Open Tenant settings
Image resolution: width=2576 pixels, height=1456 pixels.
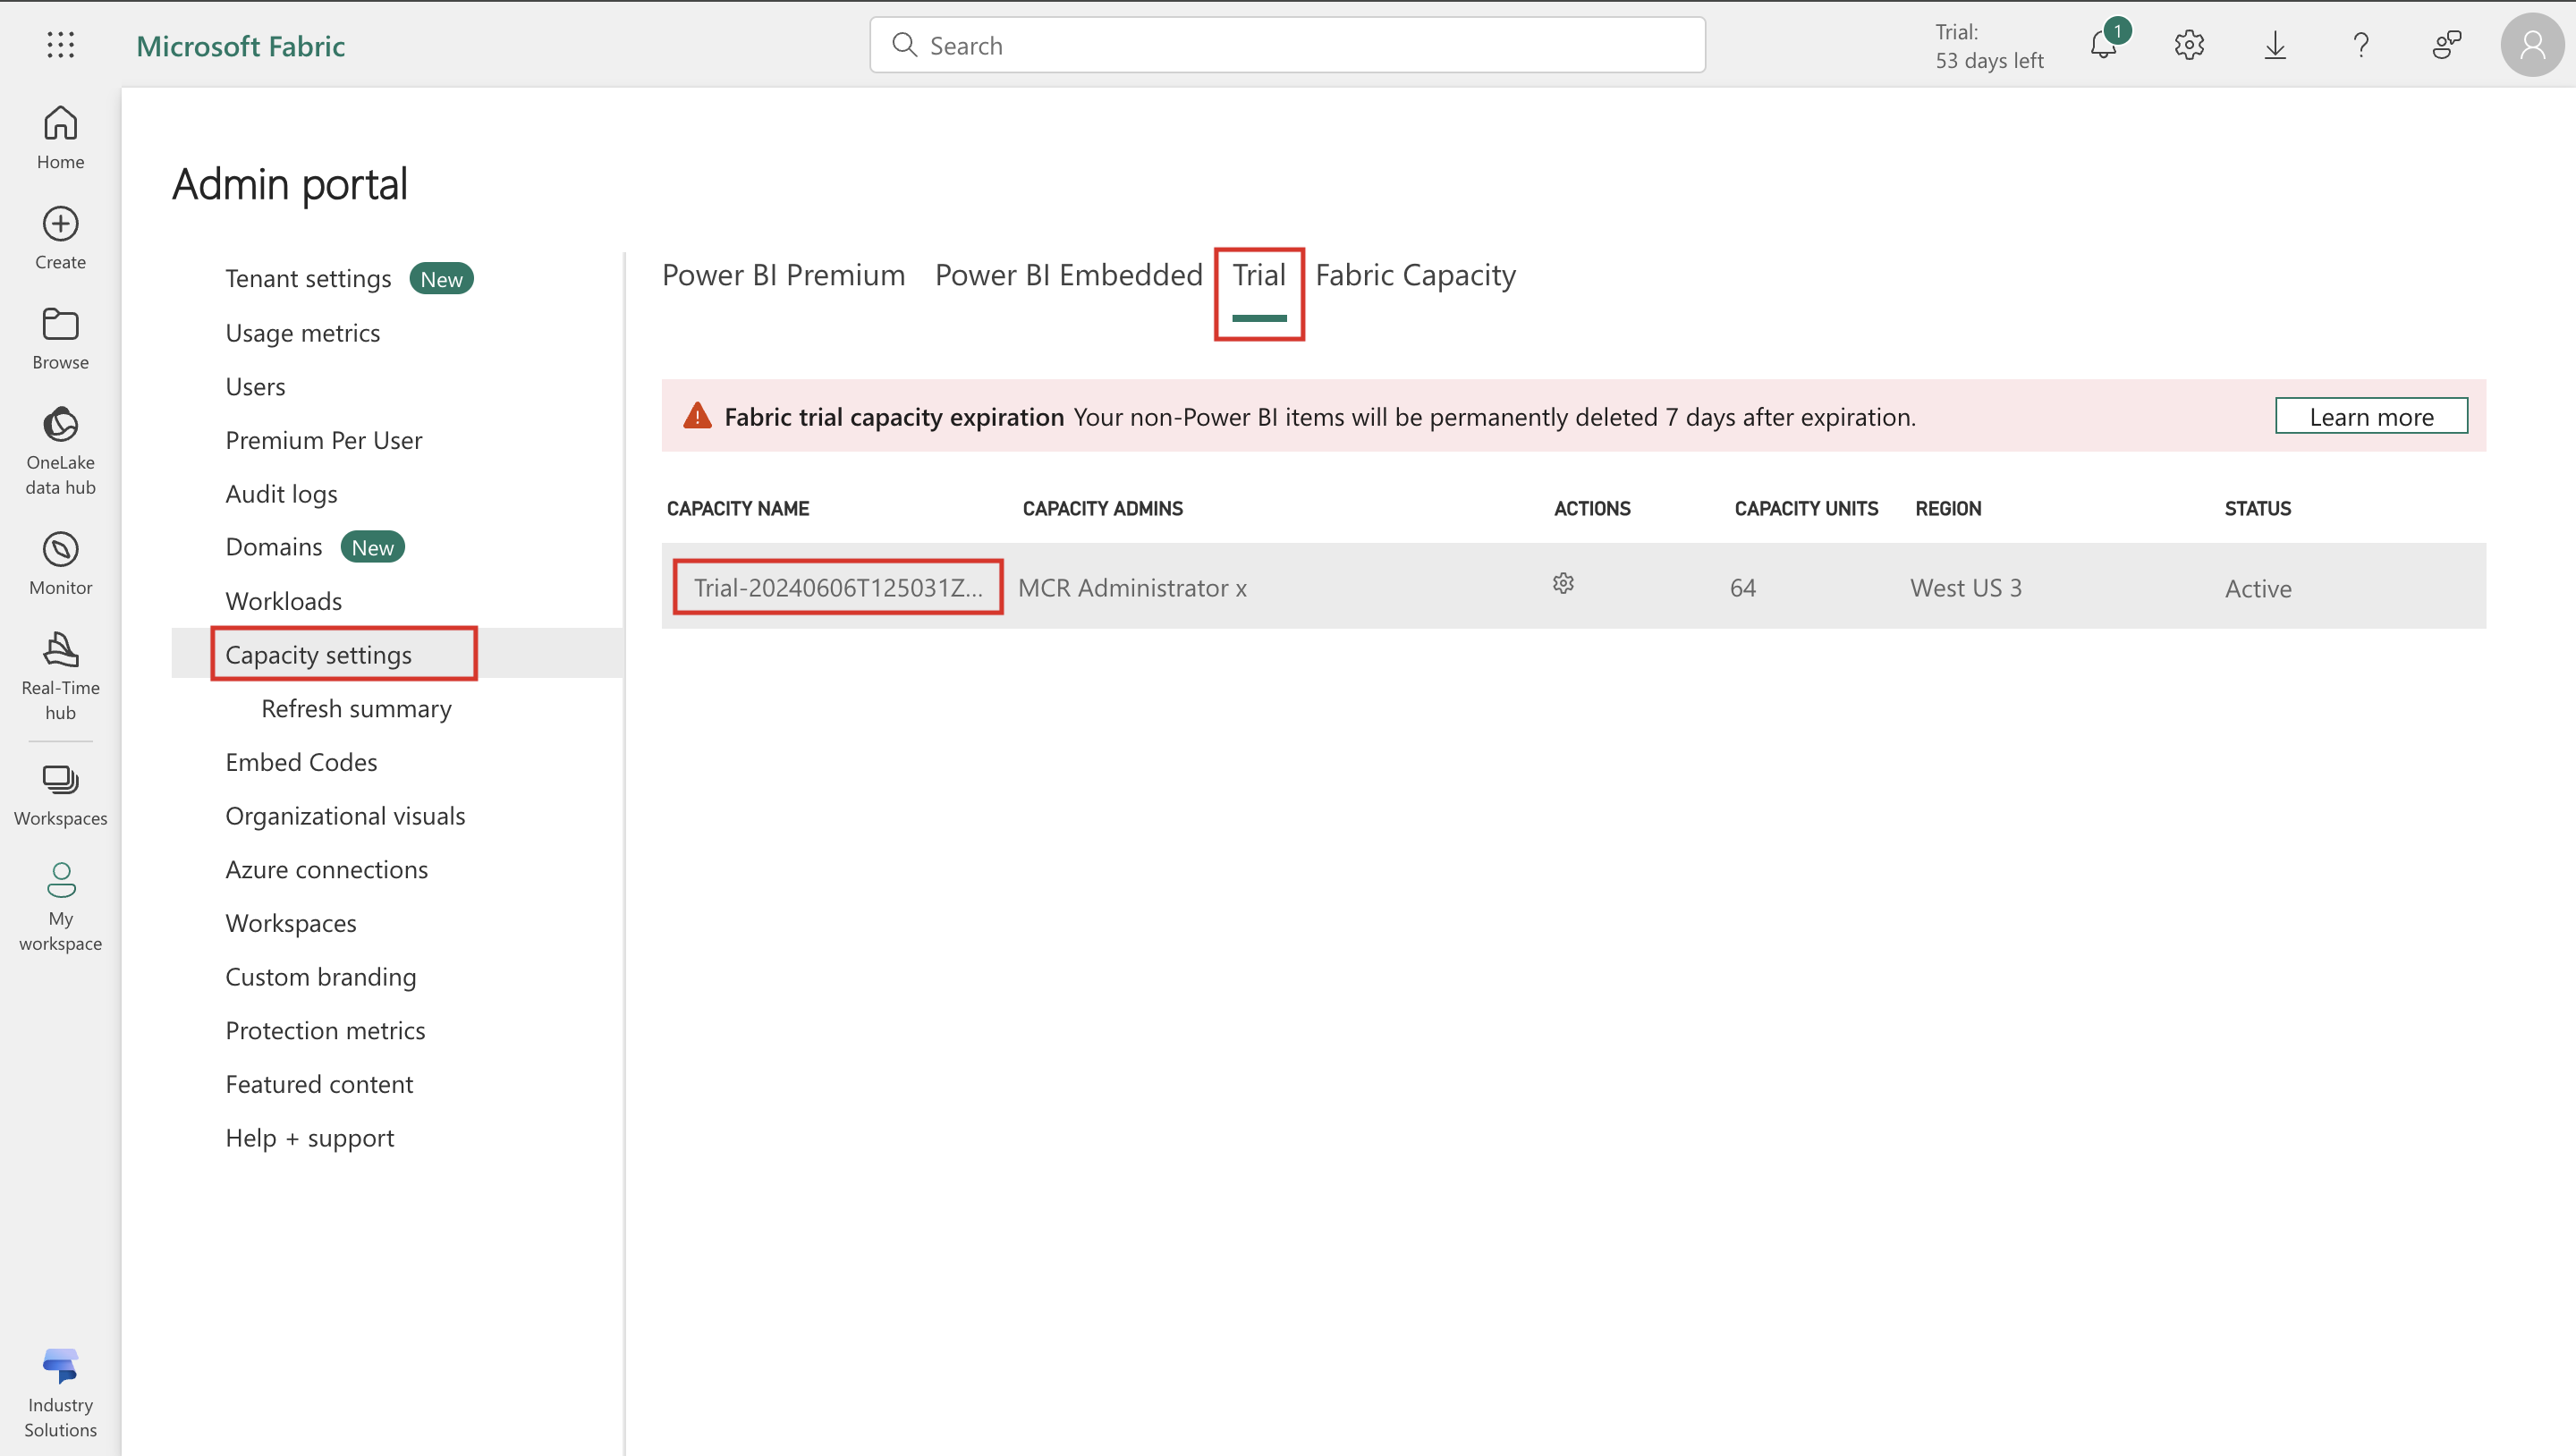tap(308, 278)
